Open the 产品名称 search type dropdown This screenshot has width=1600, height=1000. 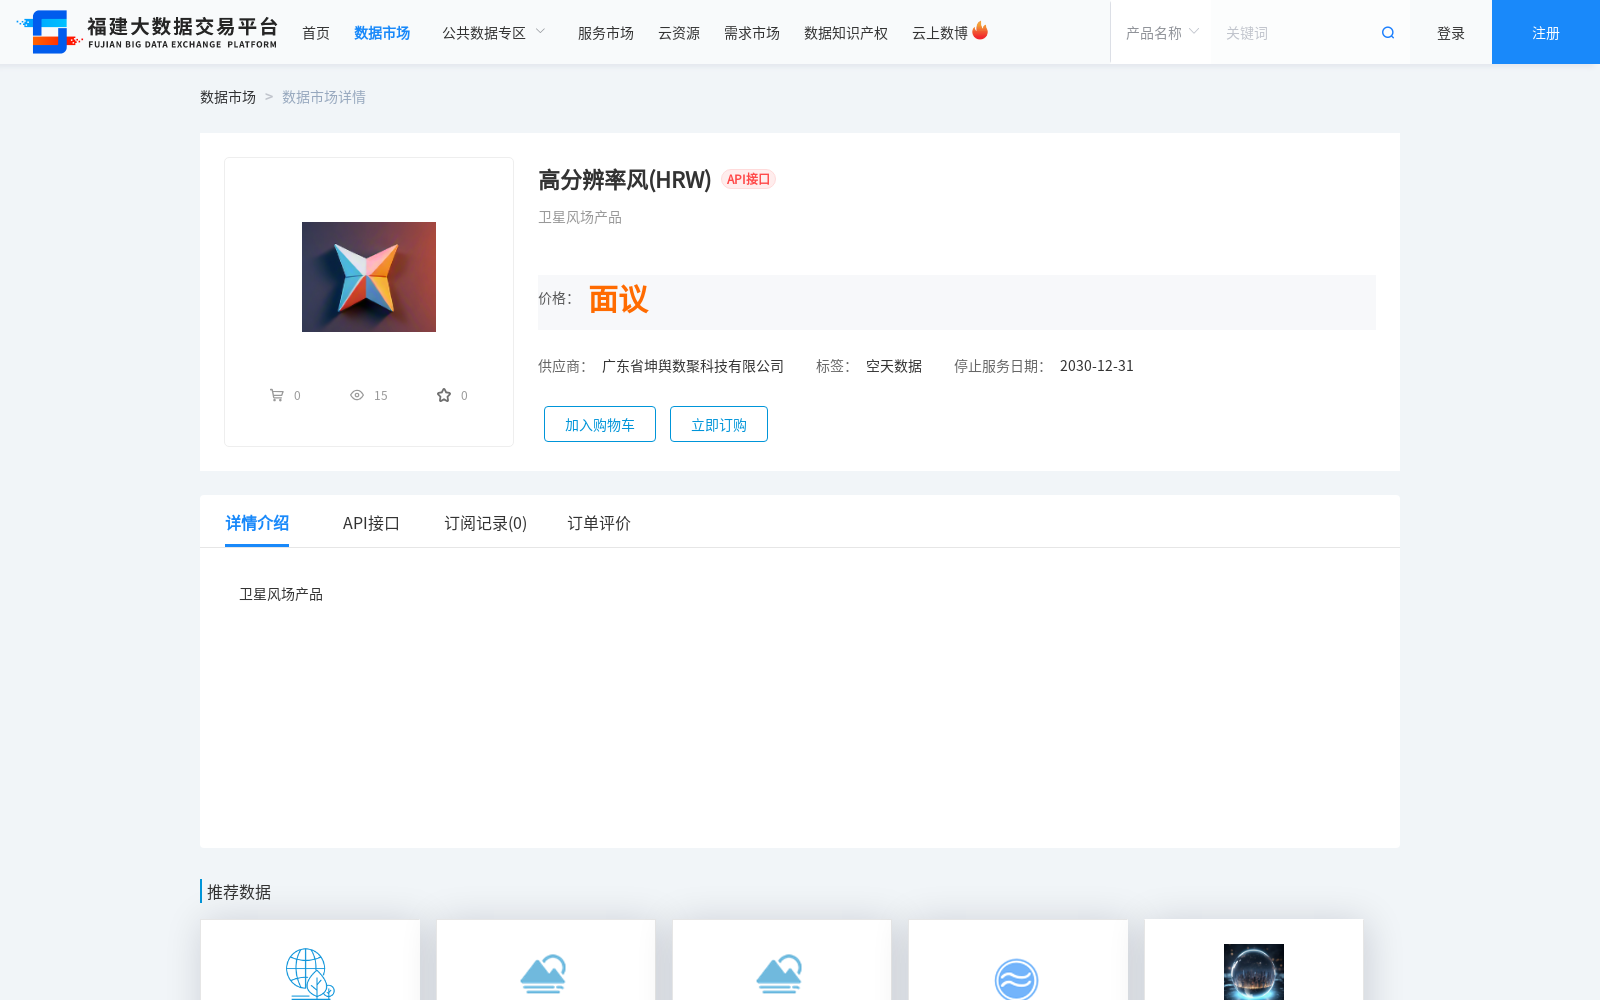pyautogui.click(x=1162, y=33)
